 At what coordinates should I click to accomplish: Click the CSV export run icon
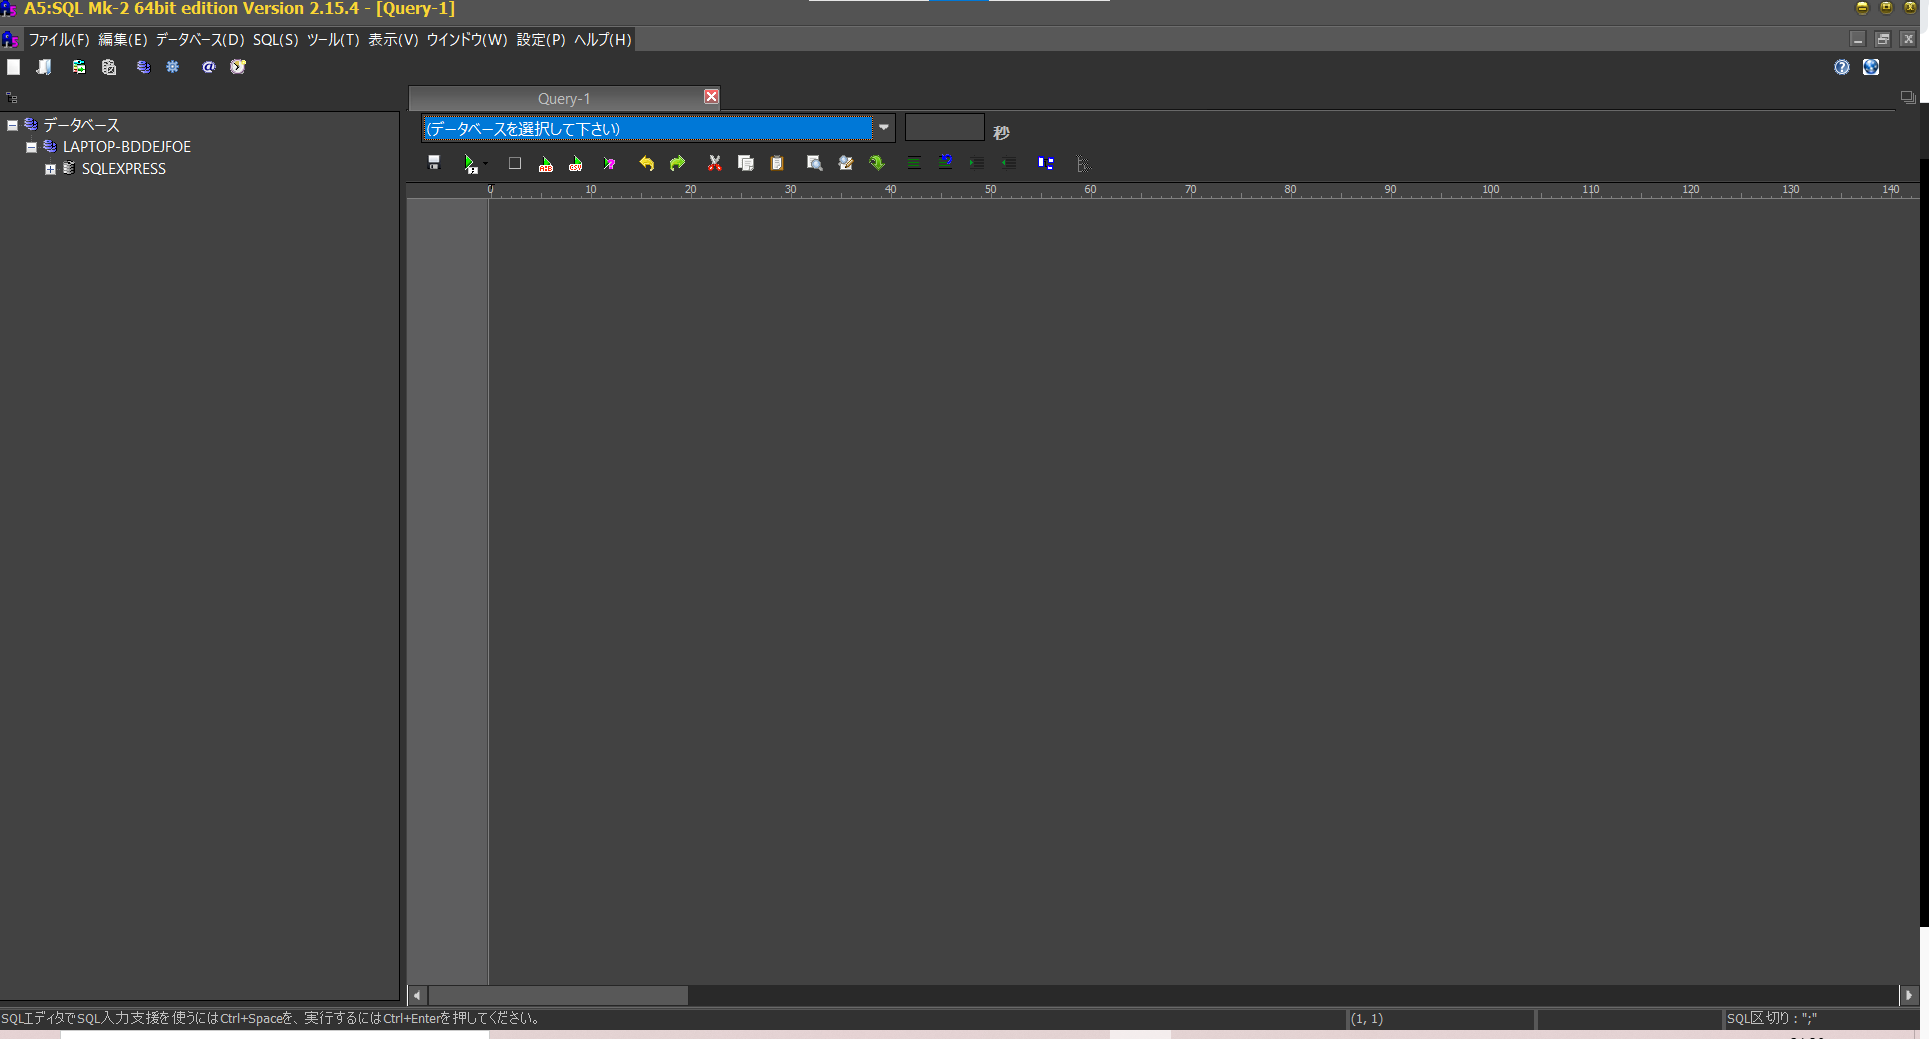(576, 163)
